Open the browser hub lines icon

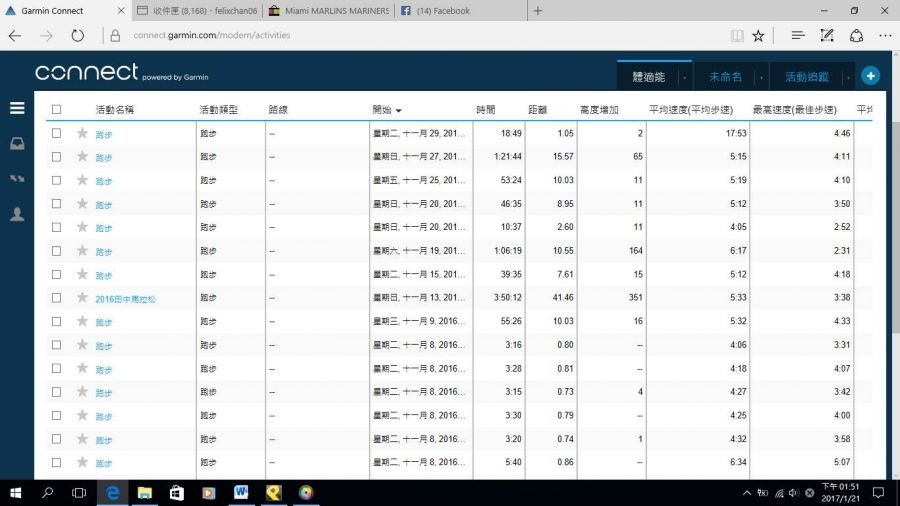coord(797,36)
